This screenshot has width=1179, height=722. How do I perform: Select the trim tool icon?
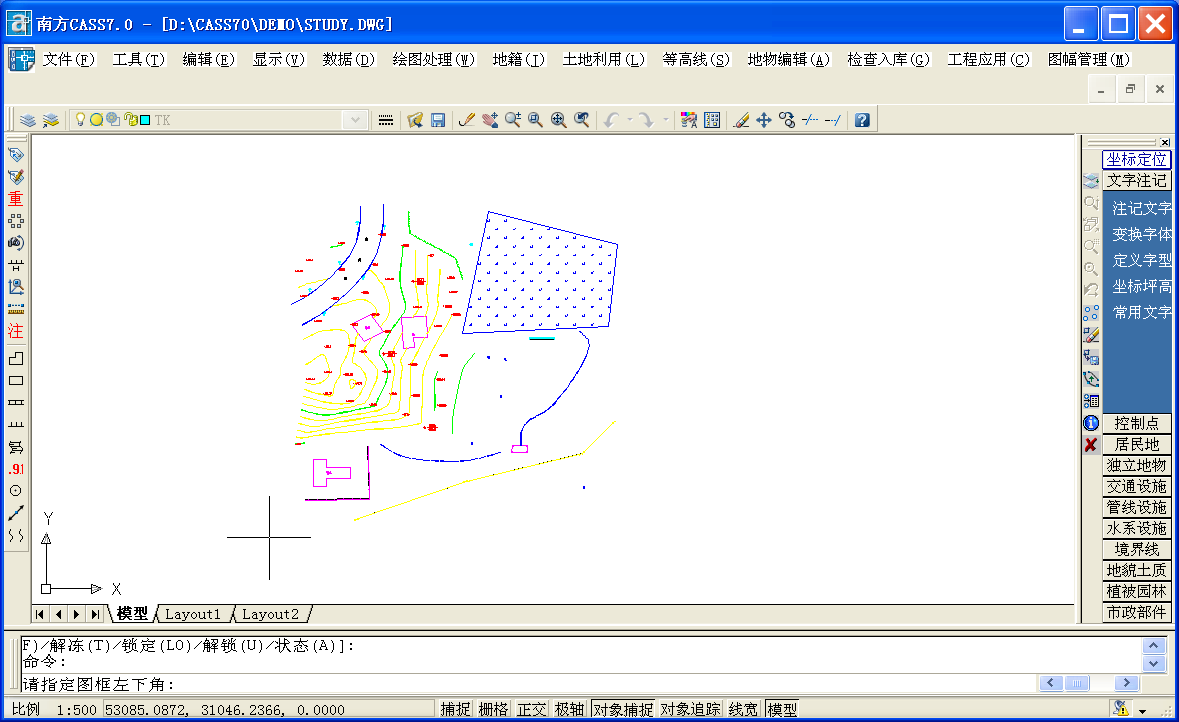coord(810,120)
